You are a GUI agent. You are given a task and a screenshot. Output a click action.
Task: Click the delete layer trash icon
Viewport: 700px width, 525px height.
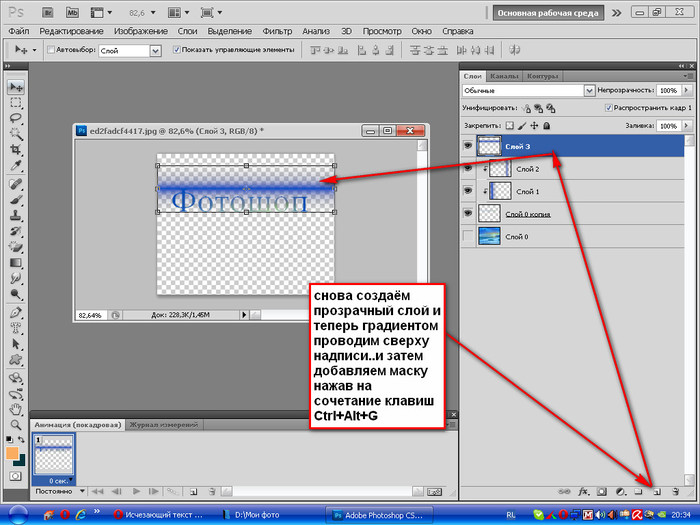[x=676, y=492]
